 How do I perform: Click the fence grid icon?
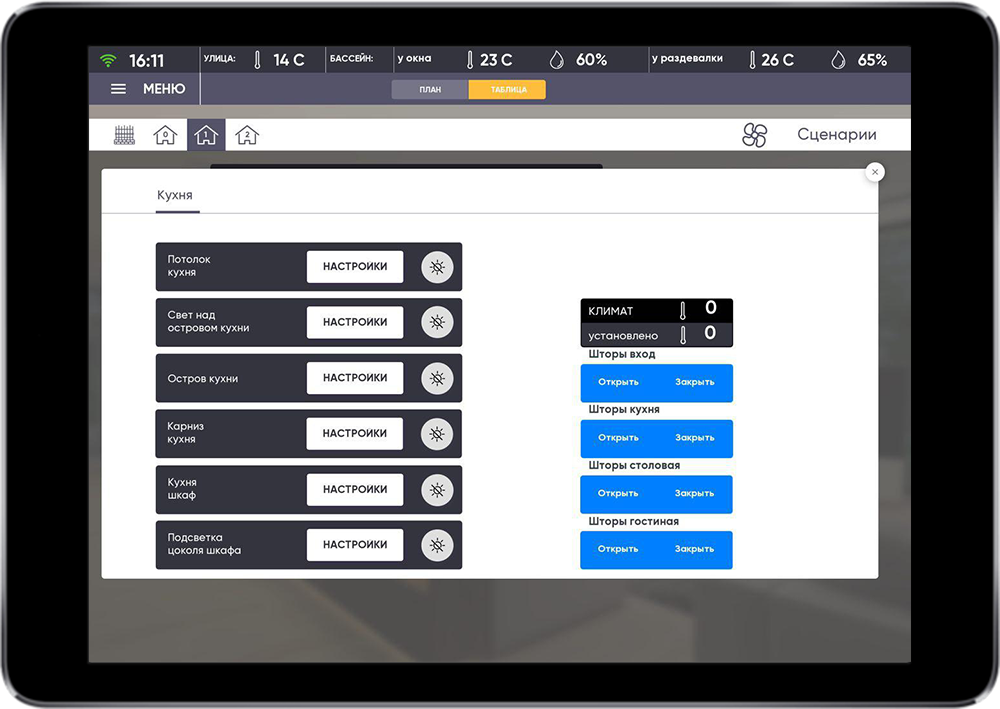pyautogui.click(x=124, y=135)
